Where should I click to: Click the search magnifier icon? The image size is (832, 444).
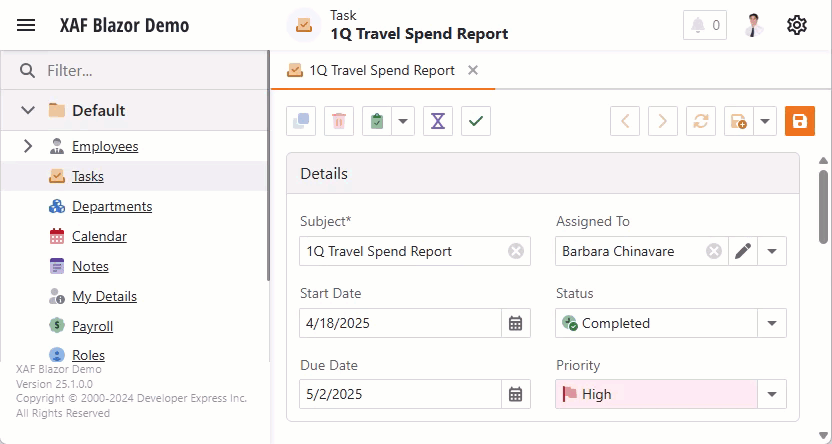pos(27,71)
